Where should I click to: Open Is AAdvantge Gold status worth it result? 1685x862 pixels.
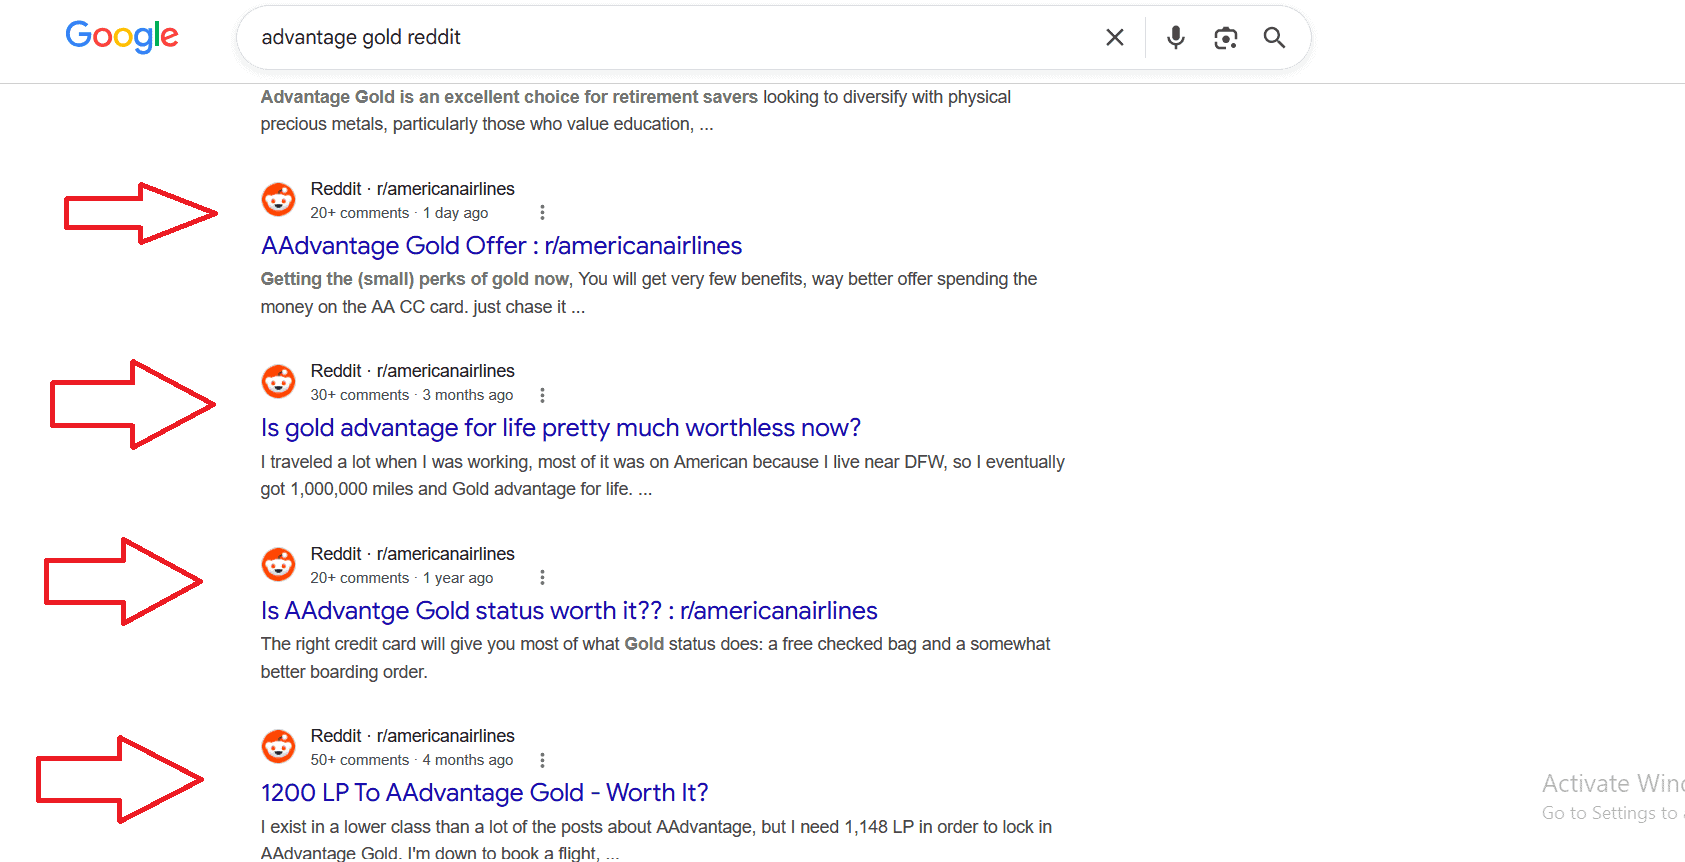(x=569, y=611)
